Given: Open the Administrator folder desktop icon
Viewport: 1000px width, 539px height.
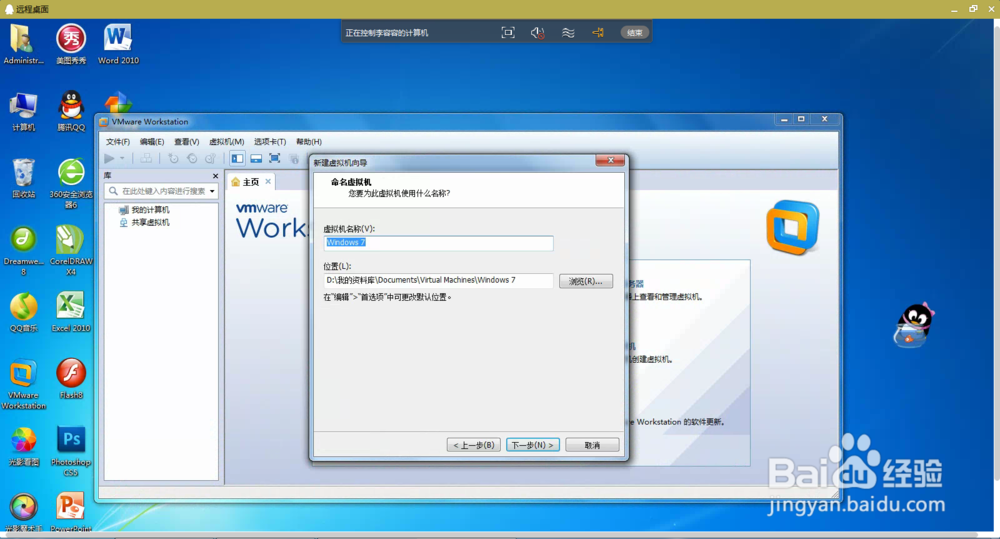Looking at the screenshot, I should click(x=23, y=44).
